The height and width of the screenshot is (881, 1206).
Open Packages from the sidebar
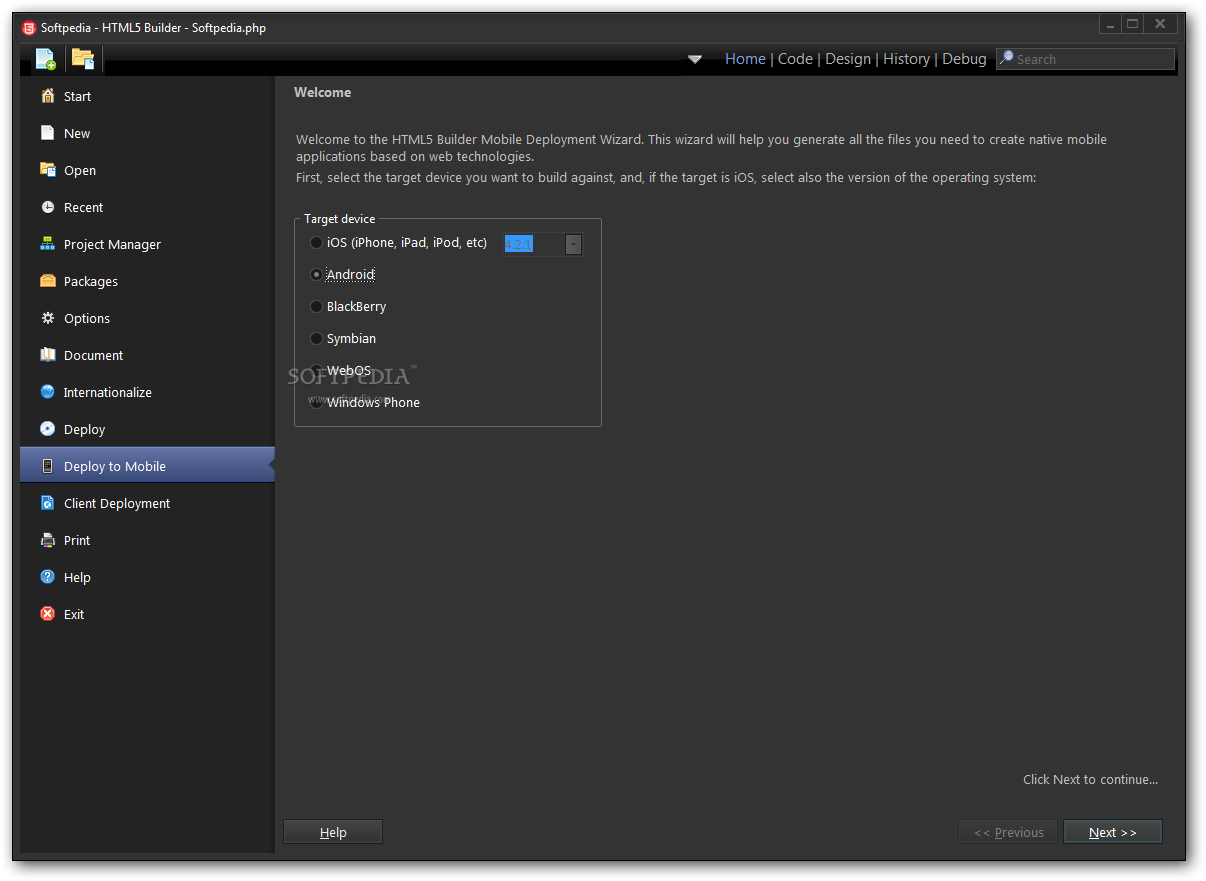pos(147,281)
